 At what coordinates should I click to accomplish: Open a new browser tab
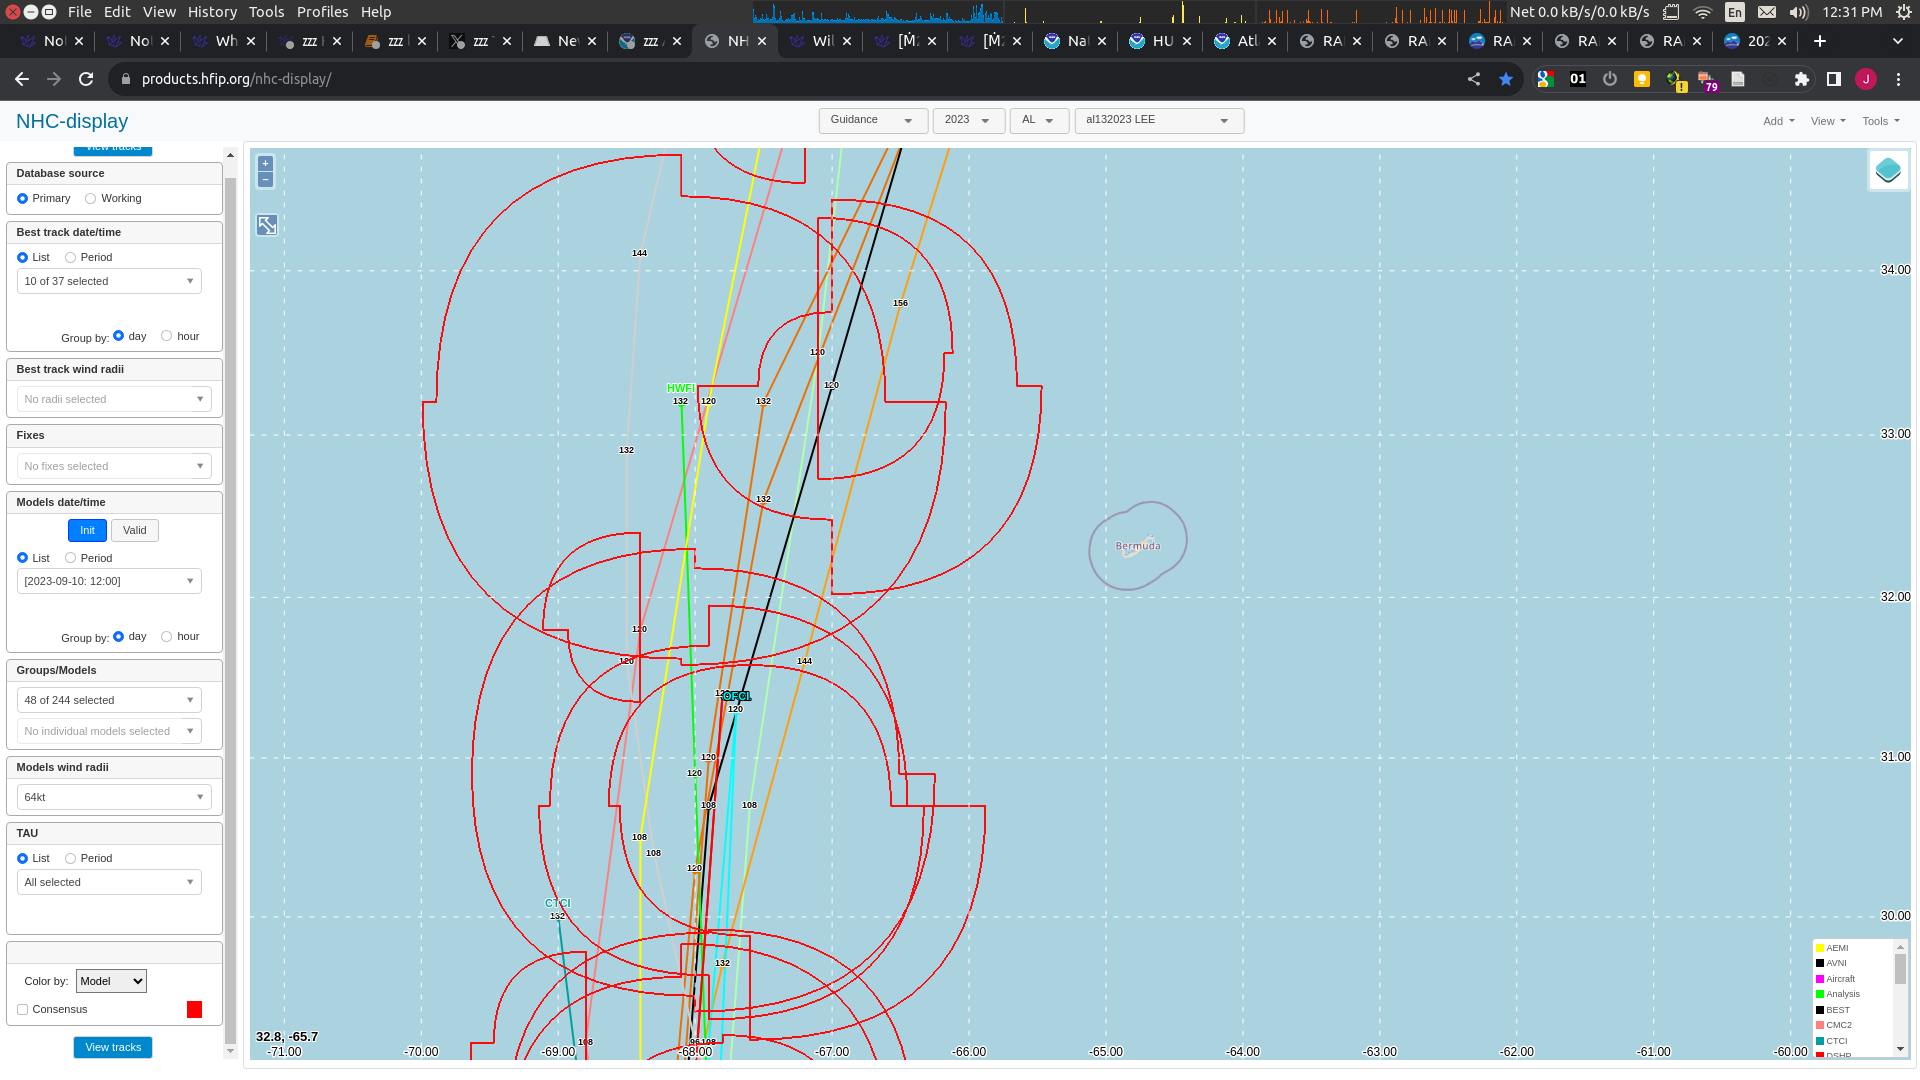(1820, 41)
